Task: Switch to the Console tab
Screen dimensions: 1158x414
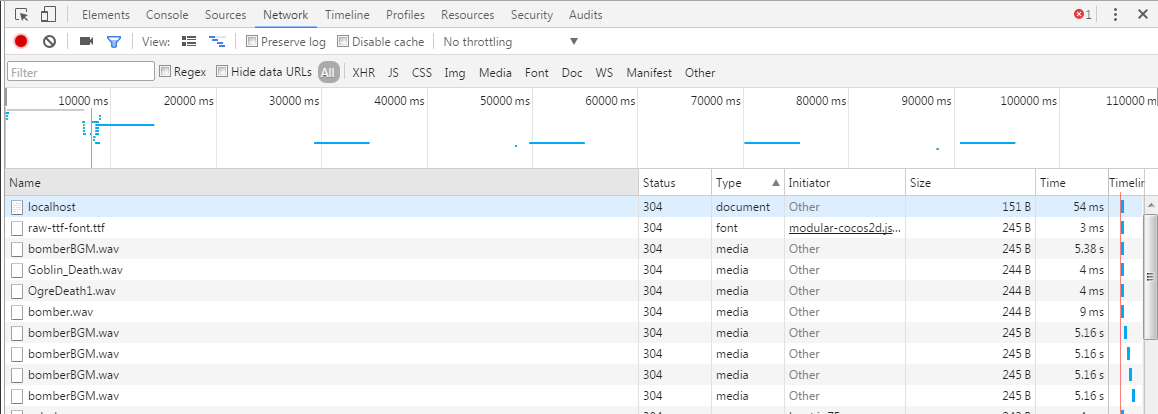Action: (x=167, y=15)
